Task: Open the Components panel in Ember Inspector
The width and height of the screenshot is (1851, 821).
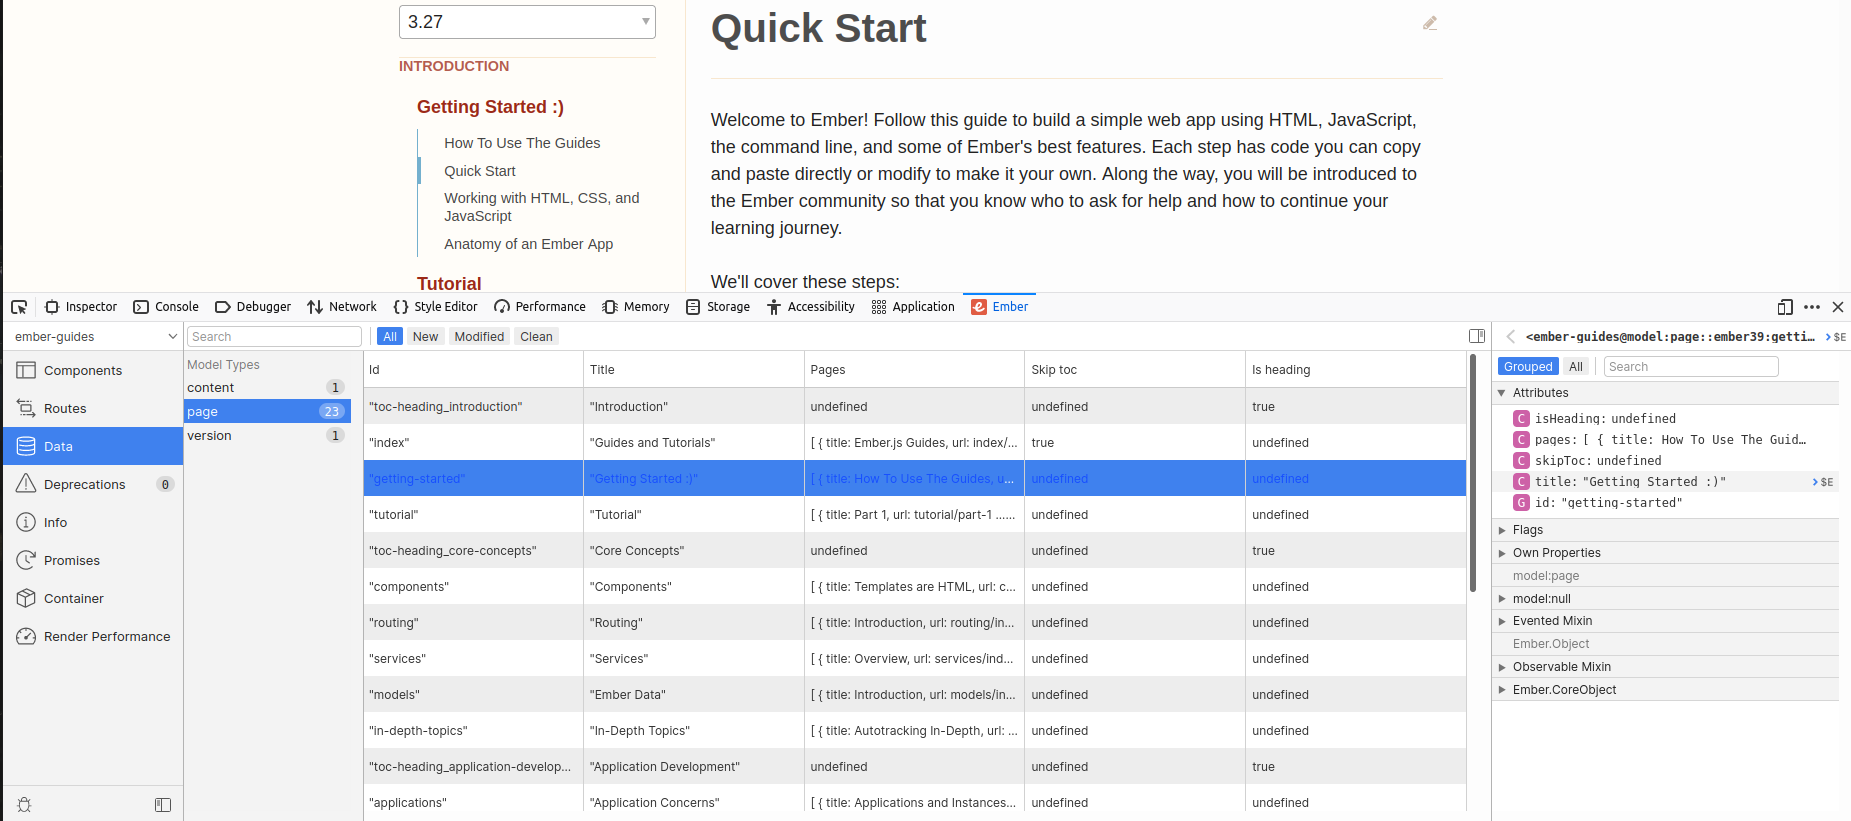Action: click(x=82, y=371)
